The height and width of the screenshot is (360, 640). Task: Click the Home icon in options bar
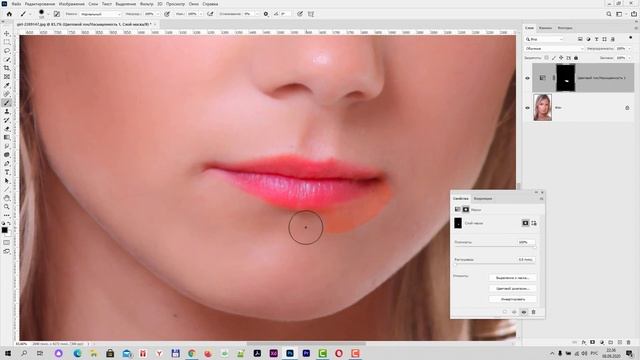(9, 14)
